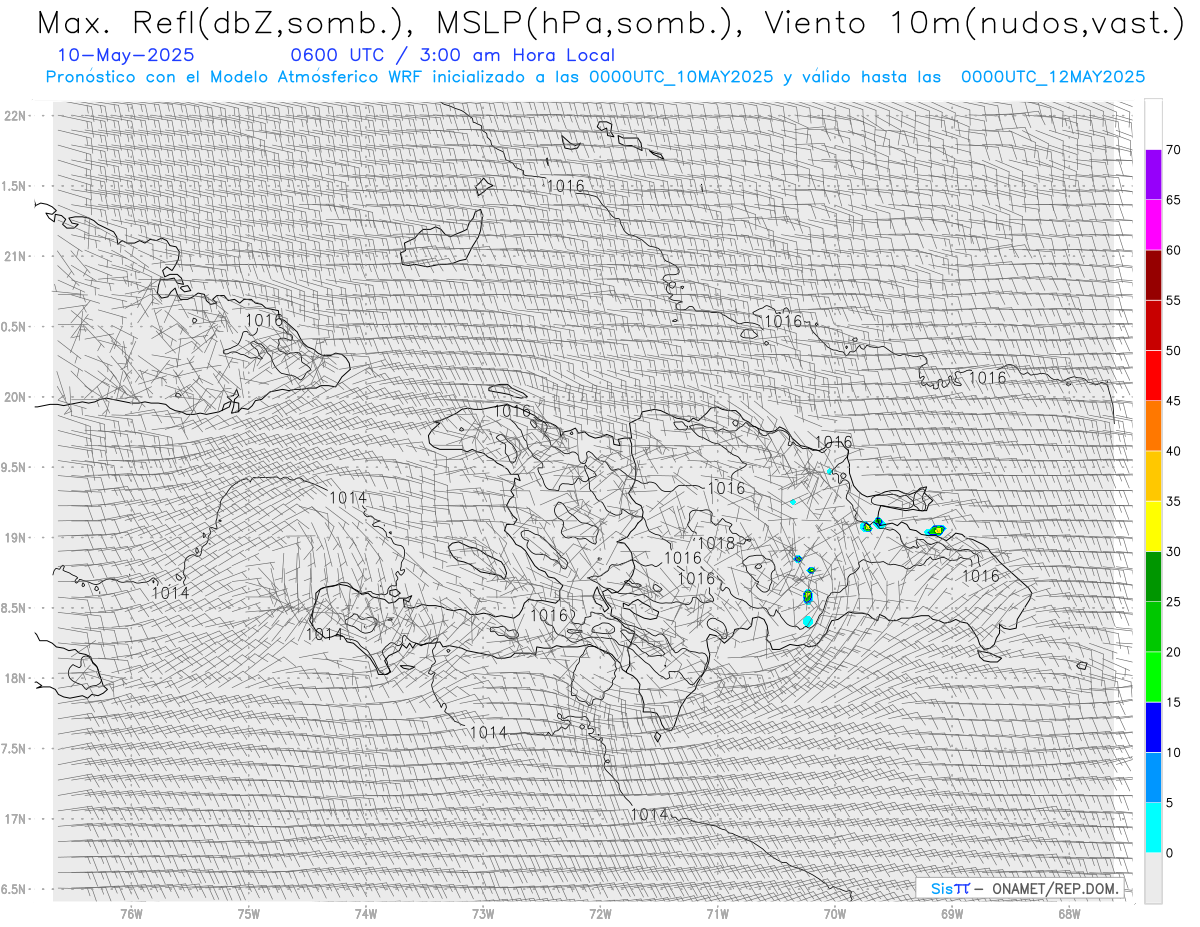Pick the blue 10-15 dBZ colorbar segment
The height and width of the screenshot is (927, 1200).
point(1153,727)
